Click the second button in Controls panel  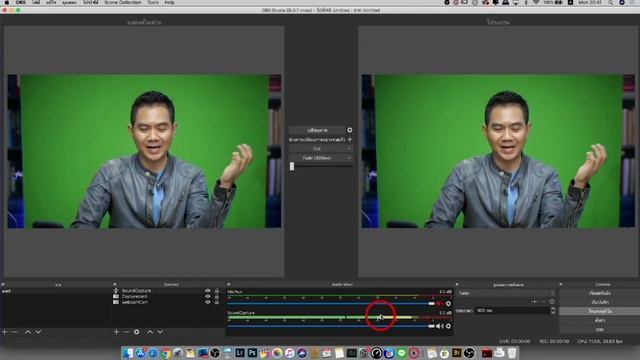pos(600,302)
